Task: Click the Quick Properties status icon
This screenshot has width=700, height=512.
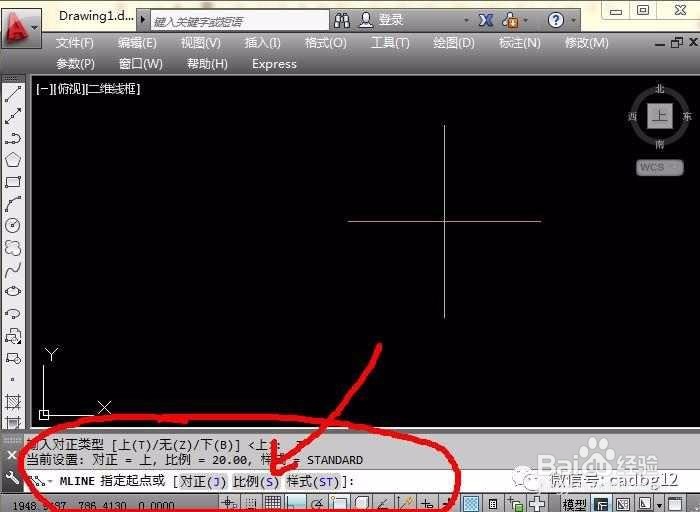Action: (x=493, y=504)
